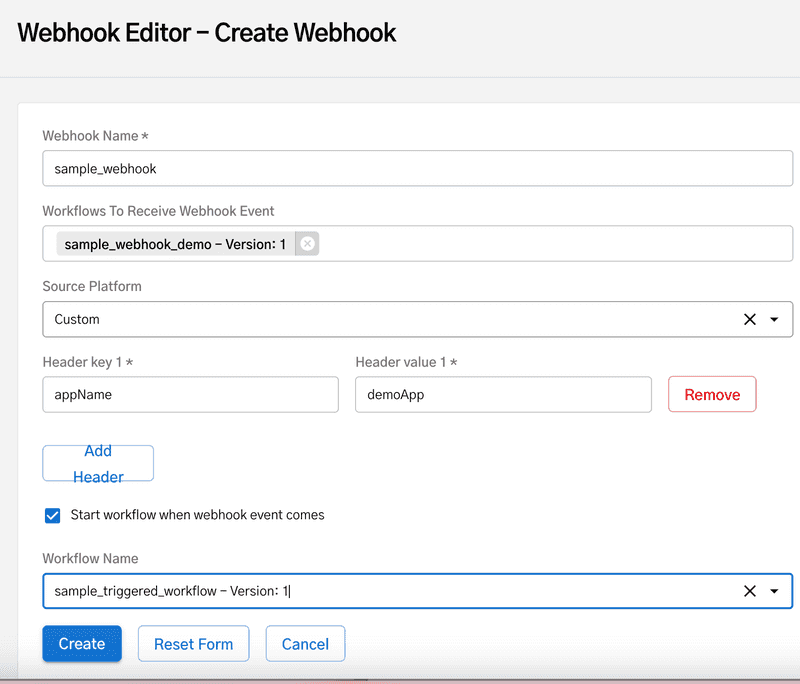Expand the Workflows To Receive Webhook Event field
Viewport: 800px width, 684px height.
[500, 243]
